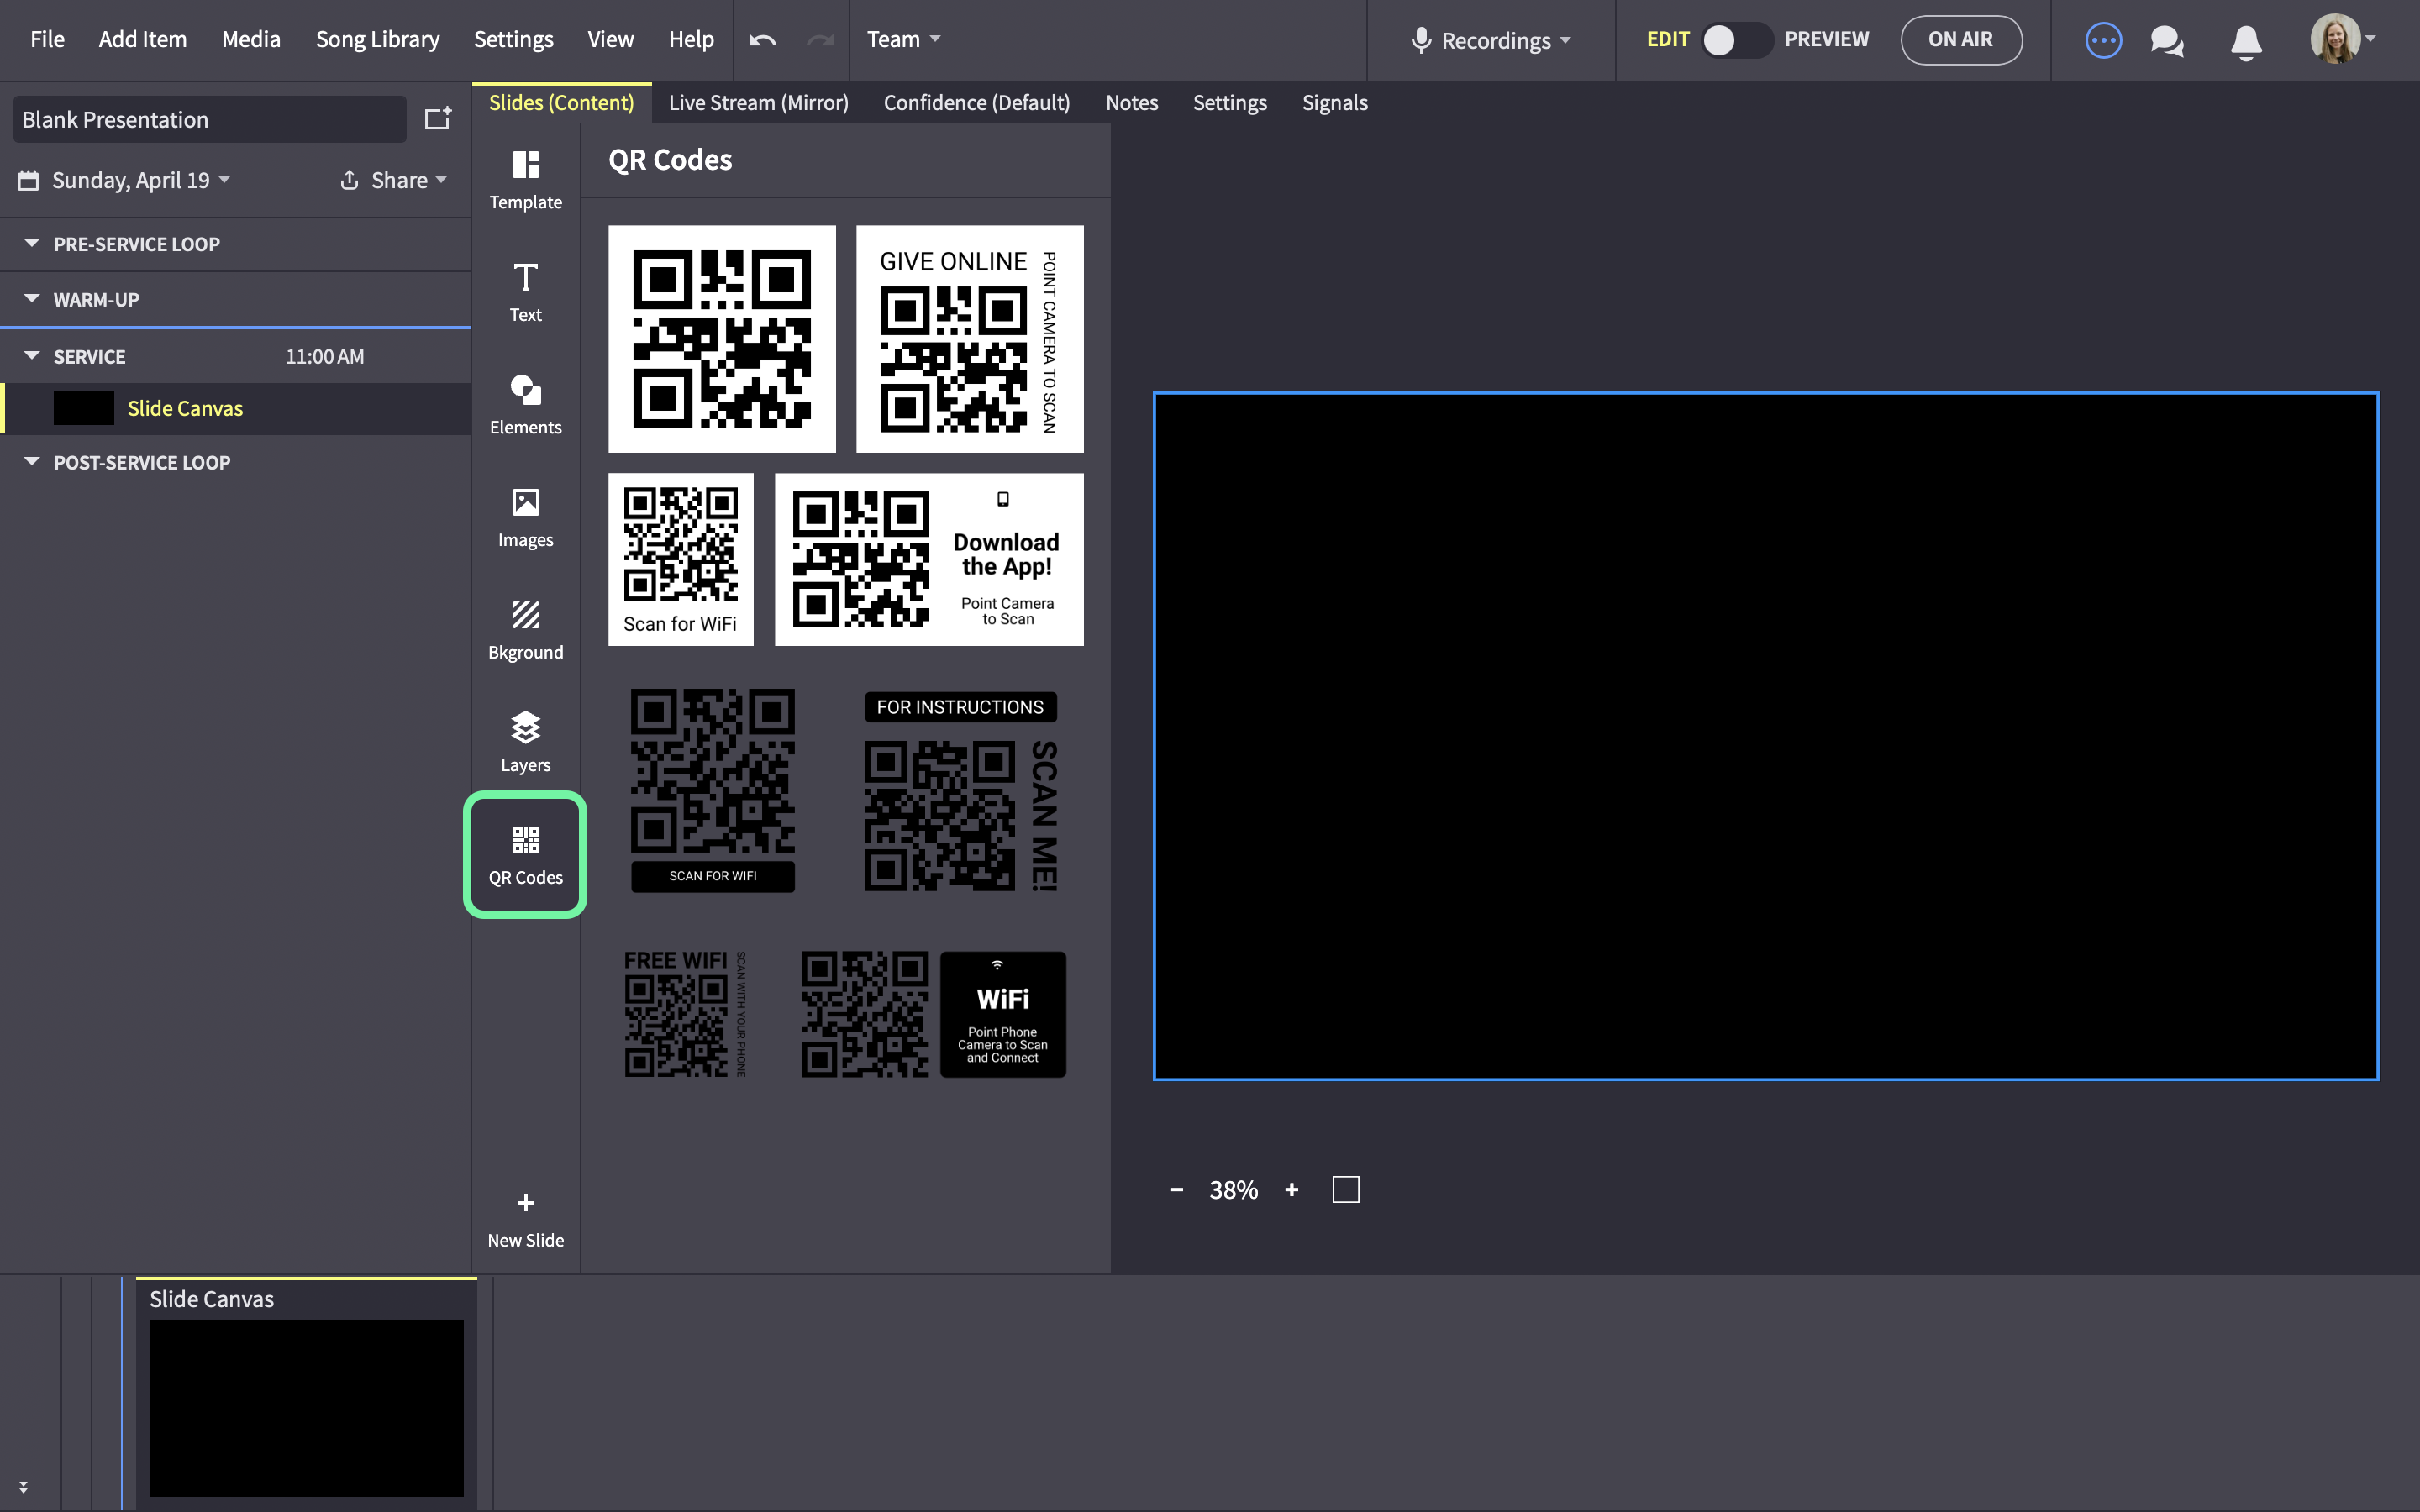This screenshot has height=1512, width=2420.
Task: Select the Download the App QR template
Action: pyautogui.click(x=928, y=559)
